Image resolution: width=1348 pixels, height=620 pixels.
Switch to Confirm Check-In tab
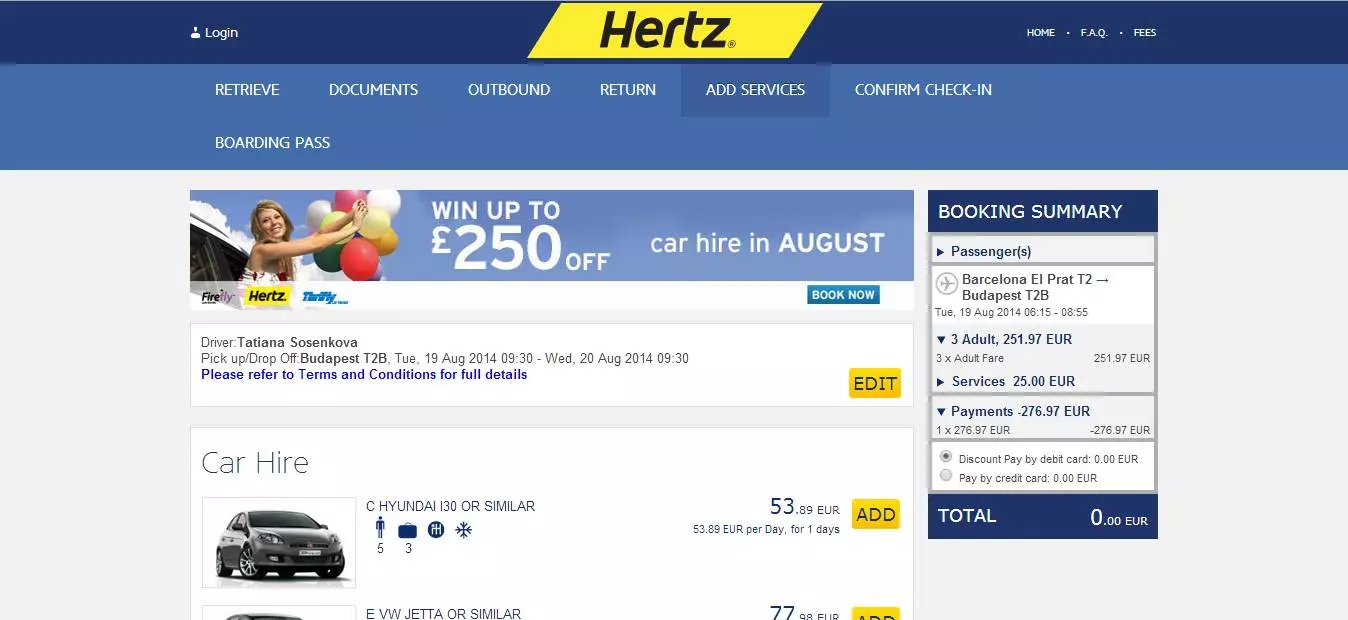(923, 90)
